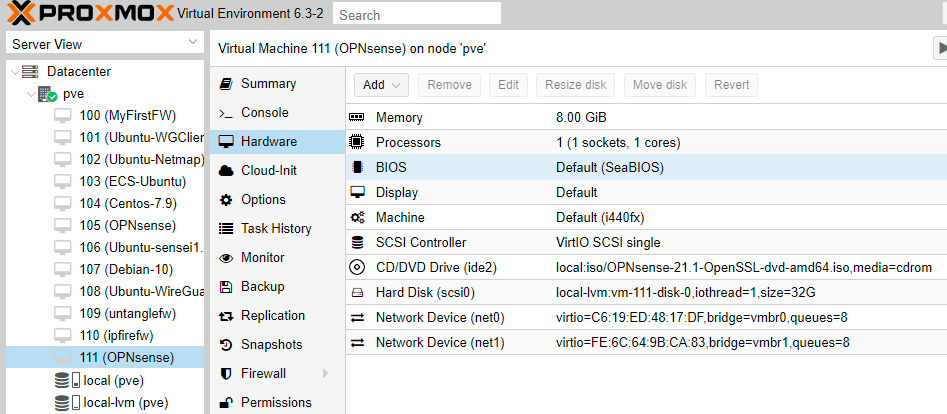Screen dimensions: 947x414
Task: Click the Move disk button
Action: point(660,85)
